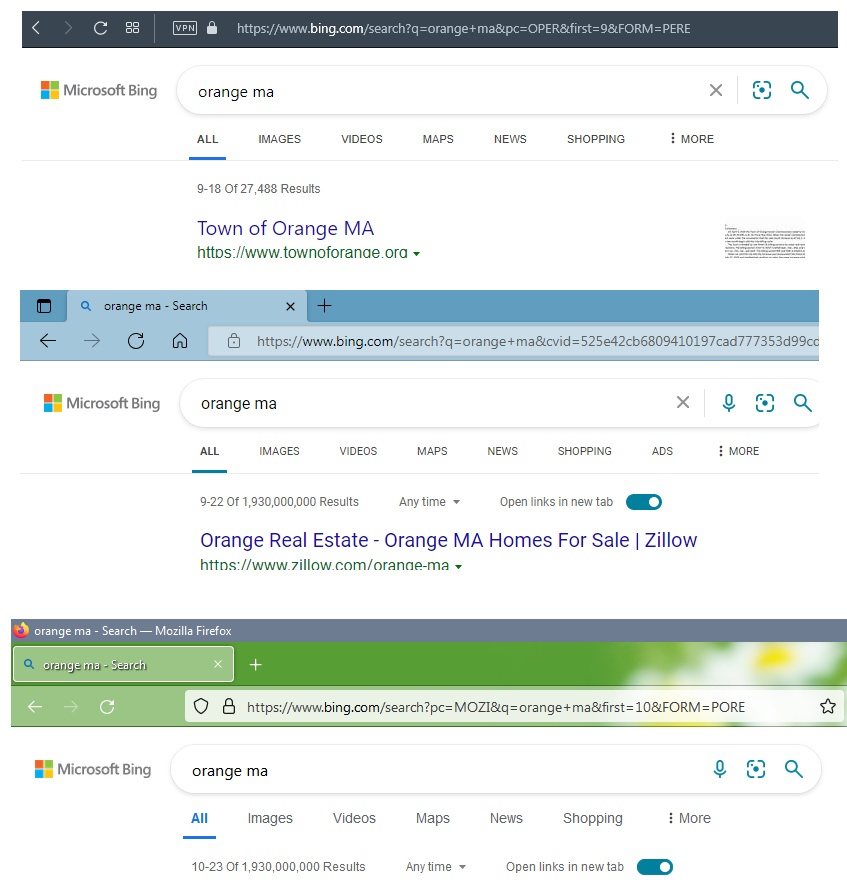Viewport: 847px width, 884px height.
Task: Click the microphone voice search in Edge Bing page
Action: pos(729,403)
